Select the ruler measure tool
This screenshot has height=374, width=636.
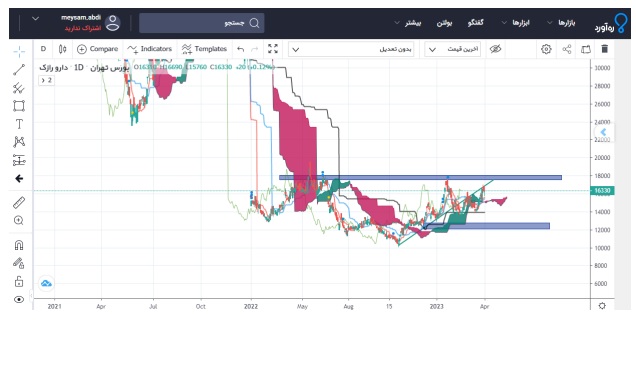click(x=19, y=202)
